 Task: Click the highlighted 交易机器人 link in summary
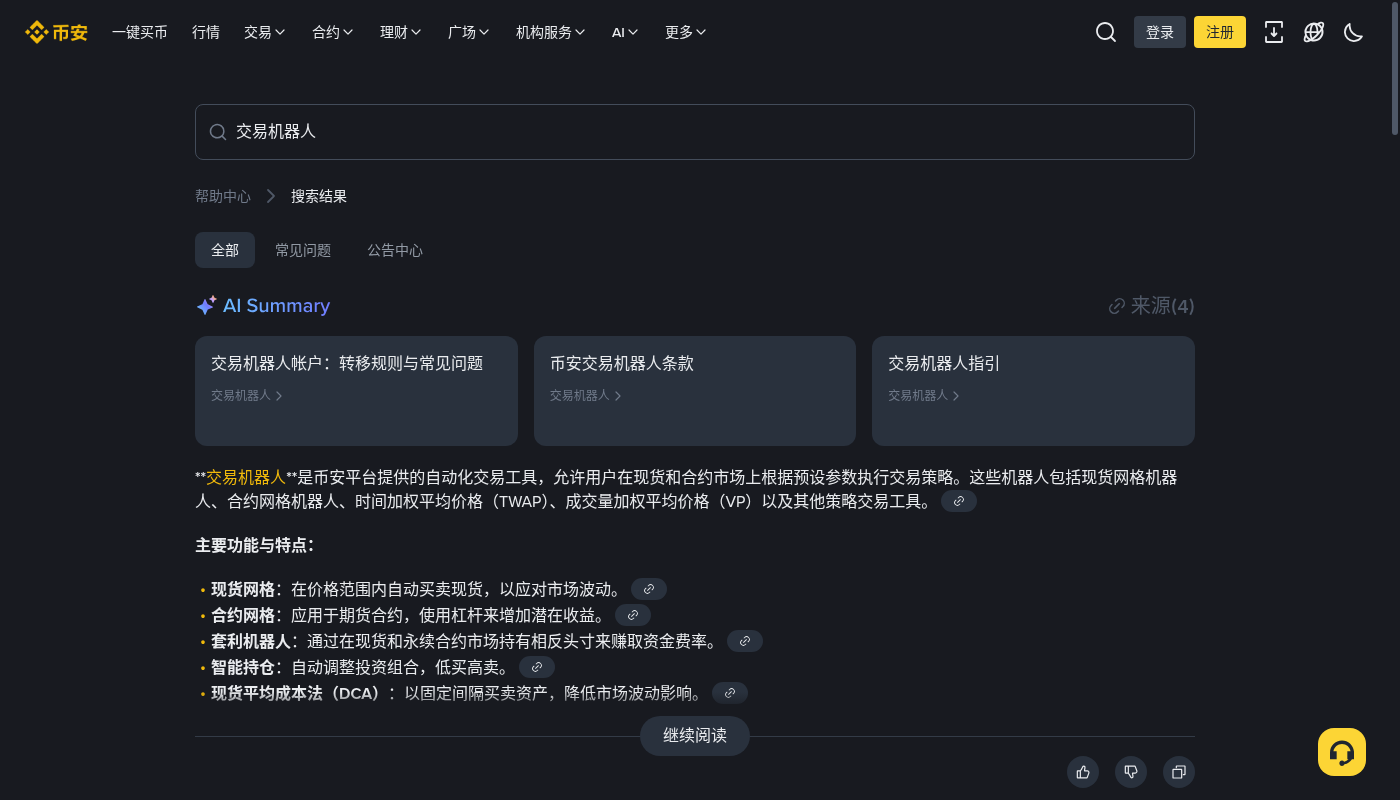point(246,477)
